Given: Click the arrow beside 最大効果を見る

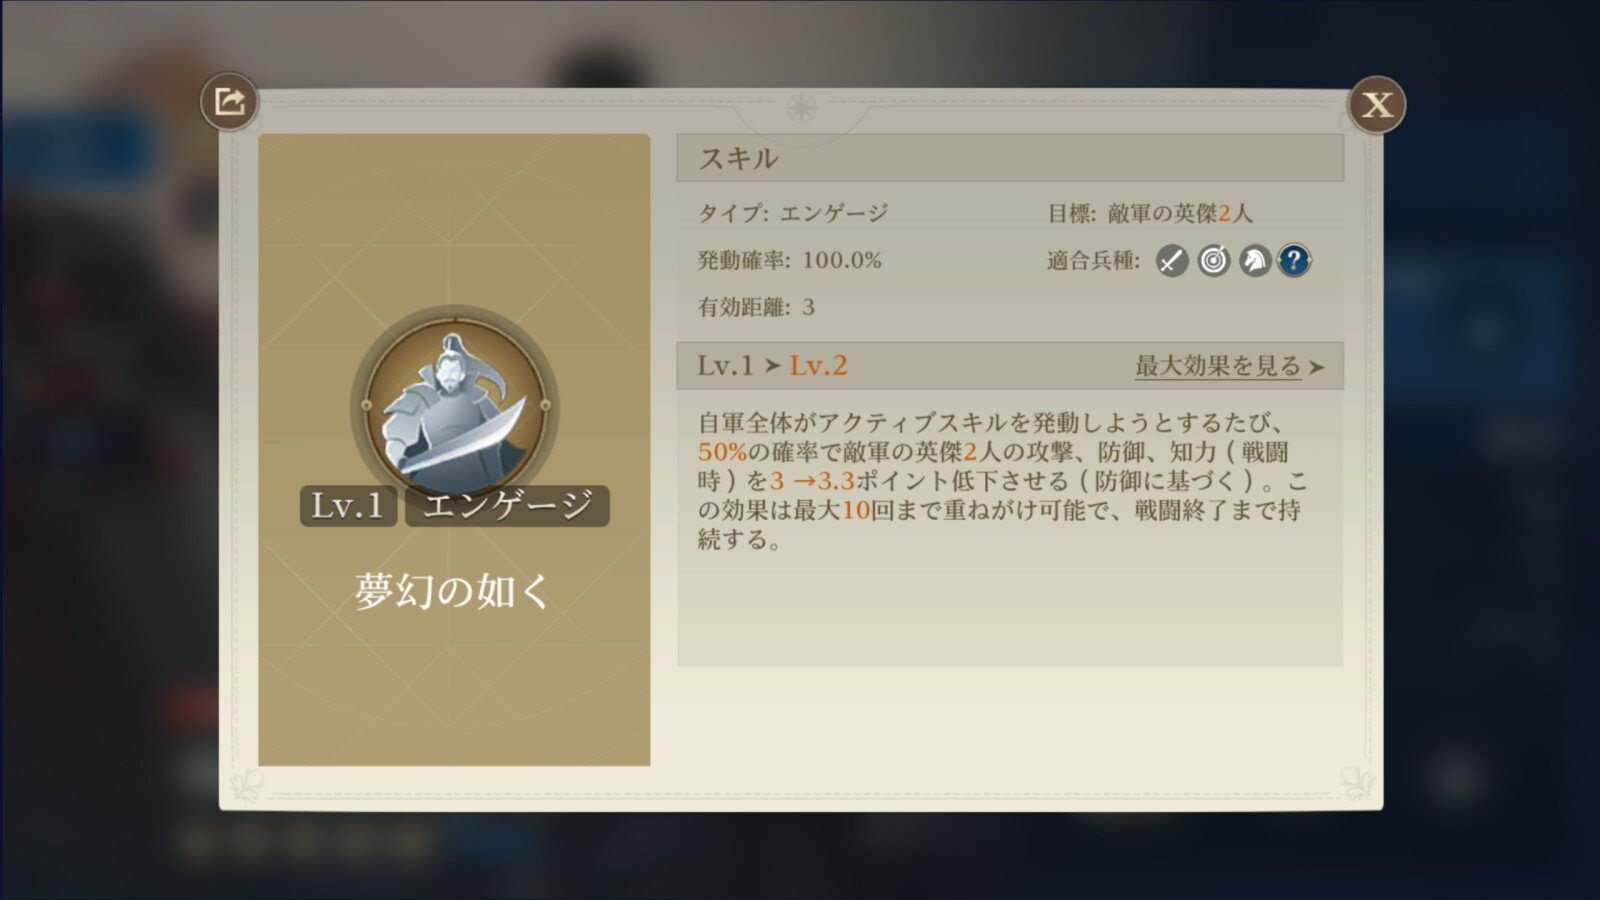Looking at the screenshot, I should 1317,368.
